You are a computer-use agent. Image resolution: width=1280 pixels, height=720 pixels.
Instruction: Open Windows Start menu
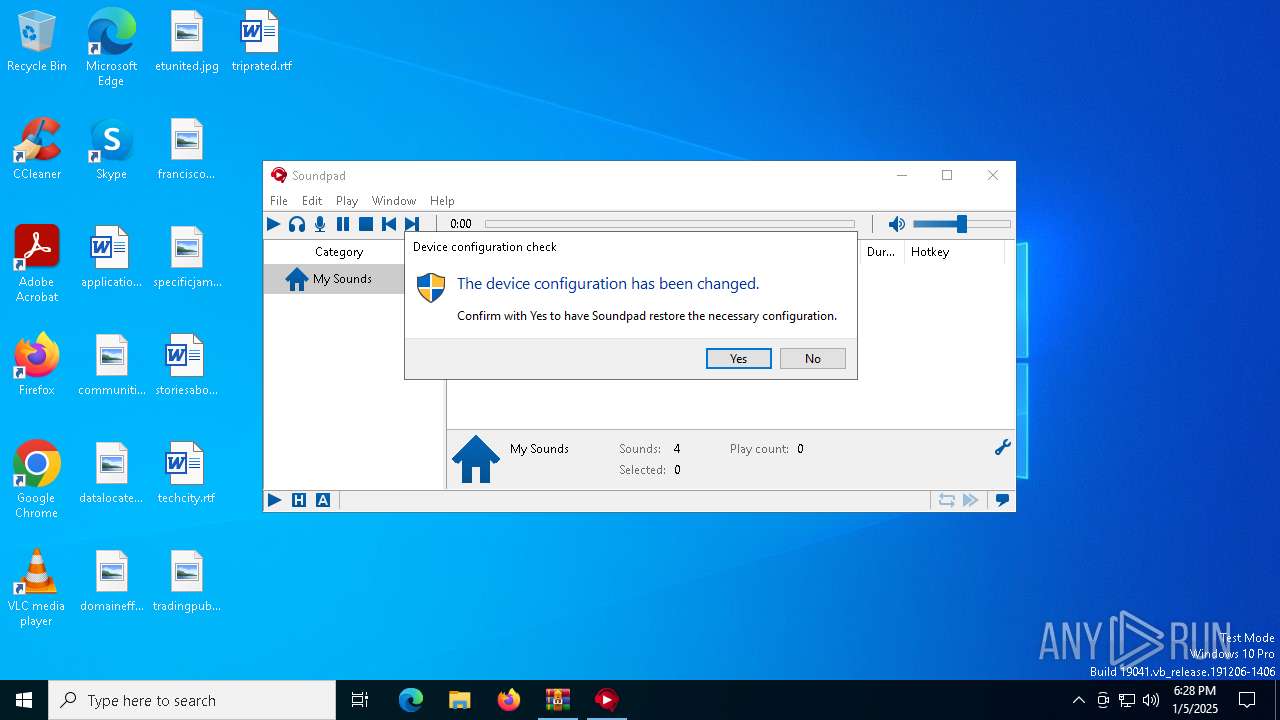tap(24, 700)
